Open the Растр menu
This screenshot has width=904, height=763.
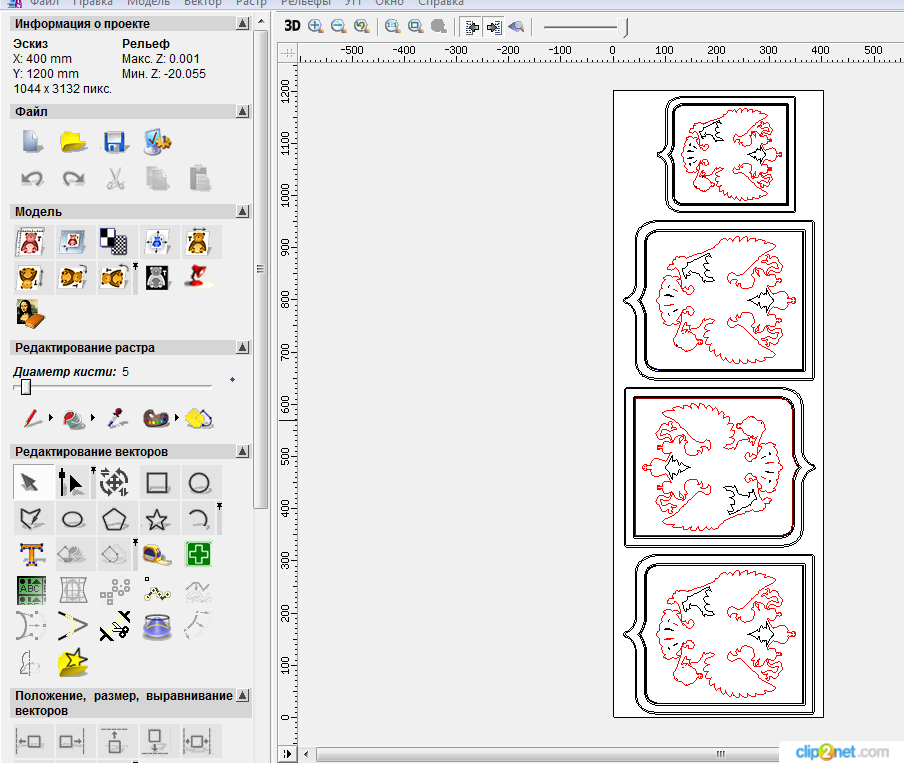251,3
